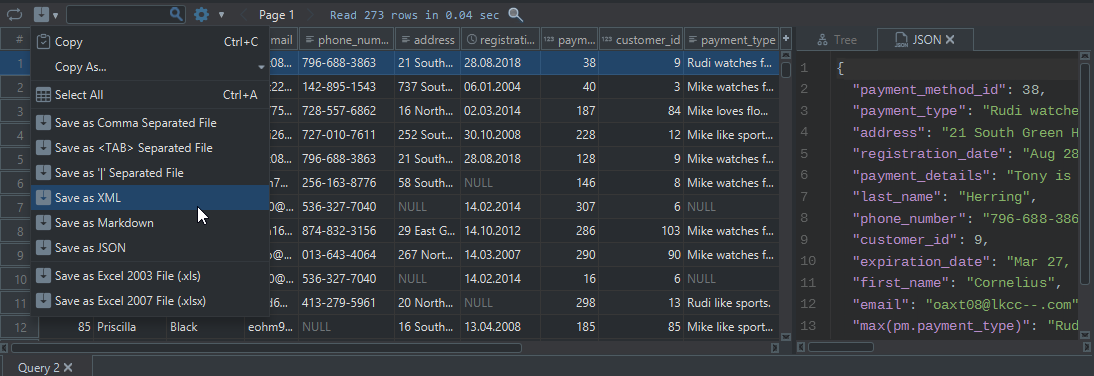Click the grid icon next to Select All
This screenshot has width=1094, height=376.
pos(43,95)
